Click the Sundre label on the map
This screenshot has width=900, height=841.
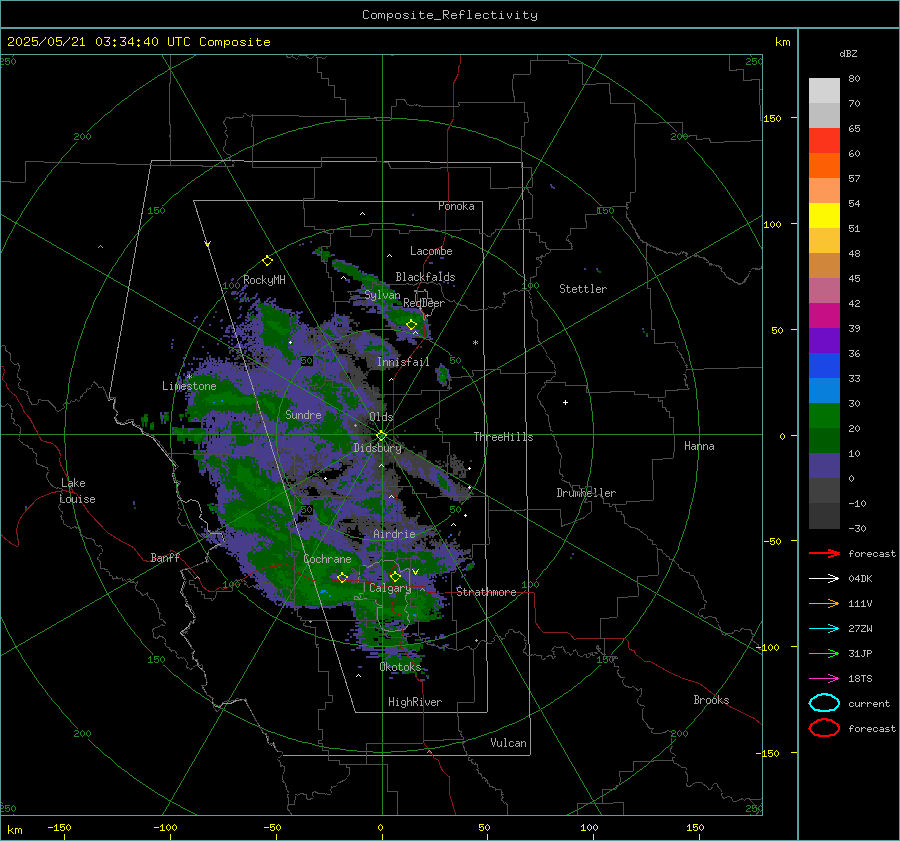(303, 414)
